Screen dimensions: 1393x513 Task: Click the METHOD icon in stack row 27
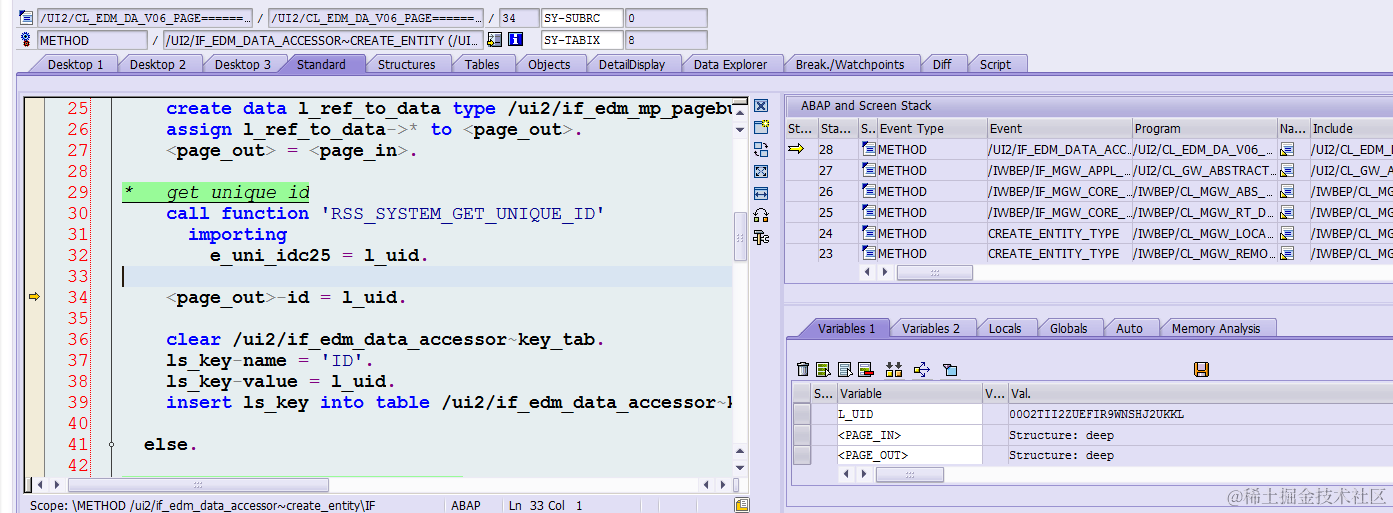pos(868,170)
